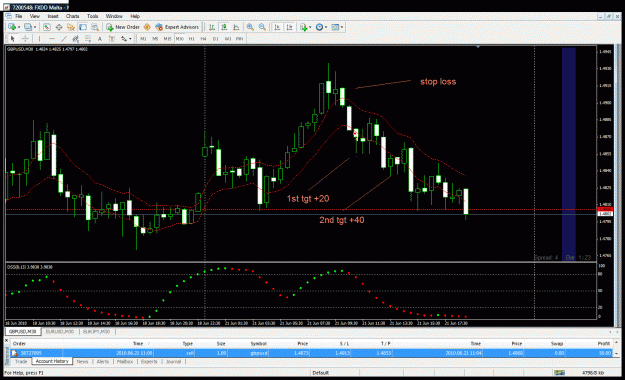Viewport: 625px width, 380px height.
Task: Launch MetaEditor via the diamond icon
Action: point(147,27)
